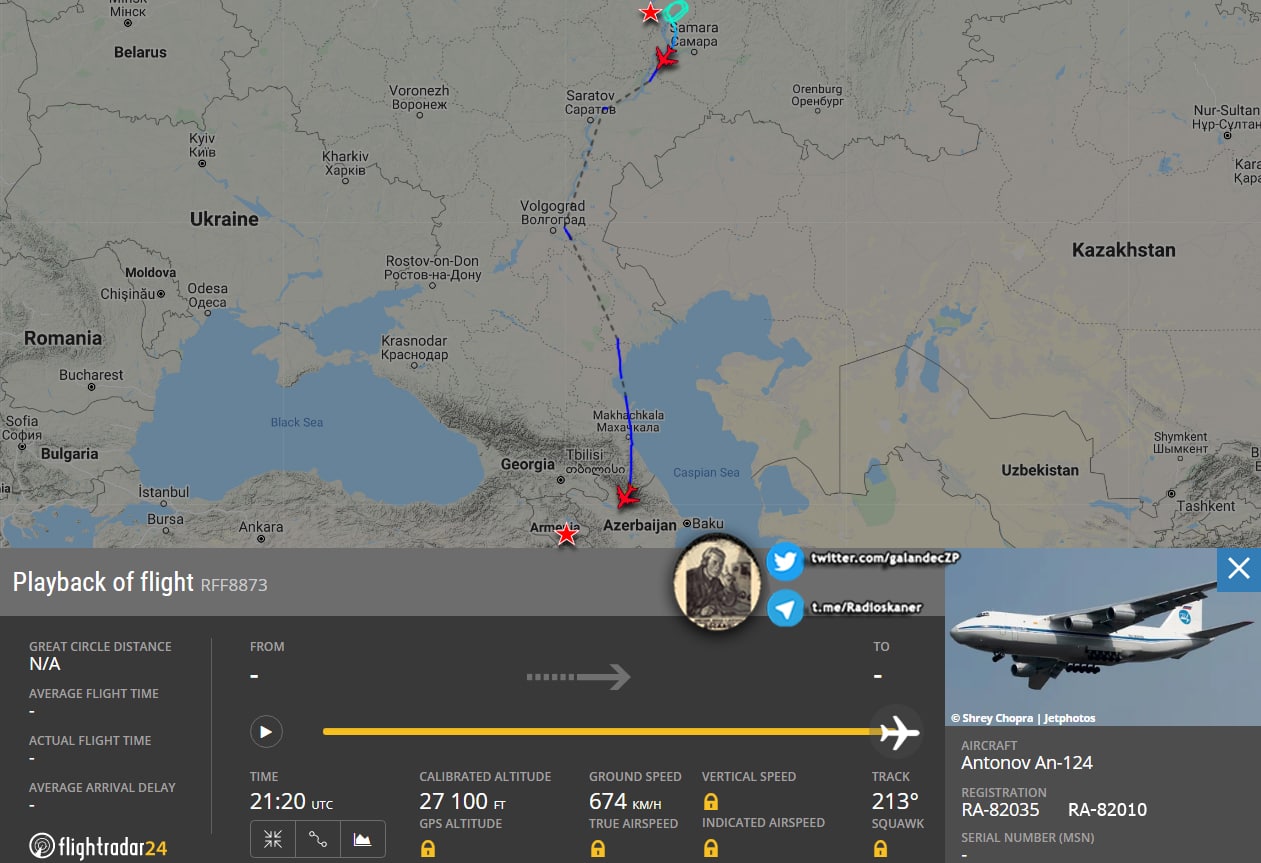Click the round portrait avatar image

[718, 585]
